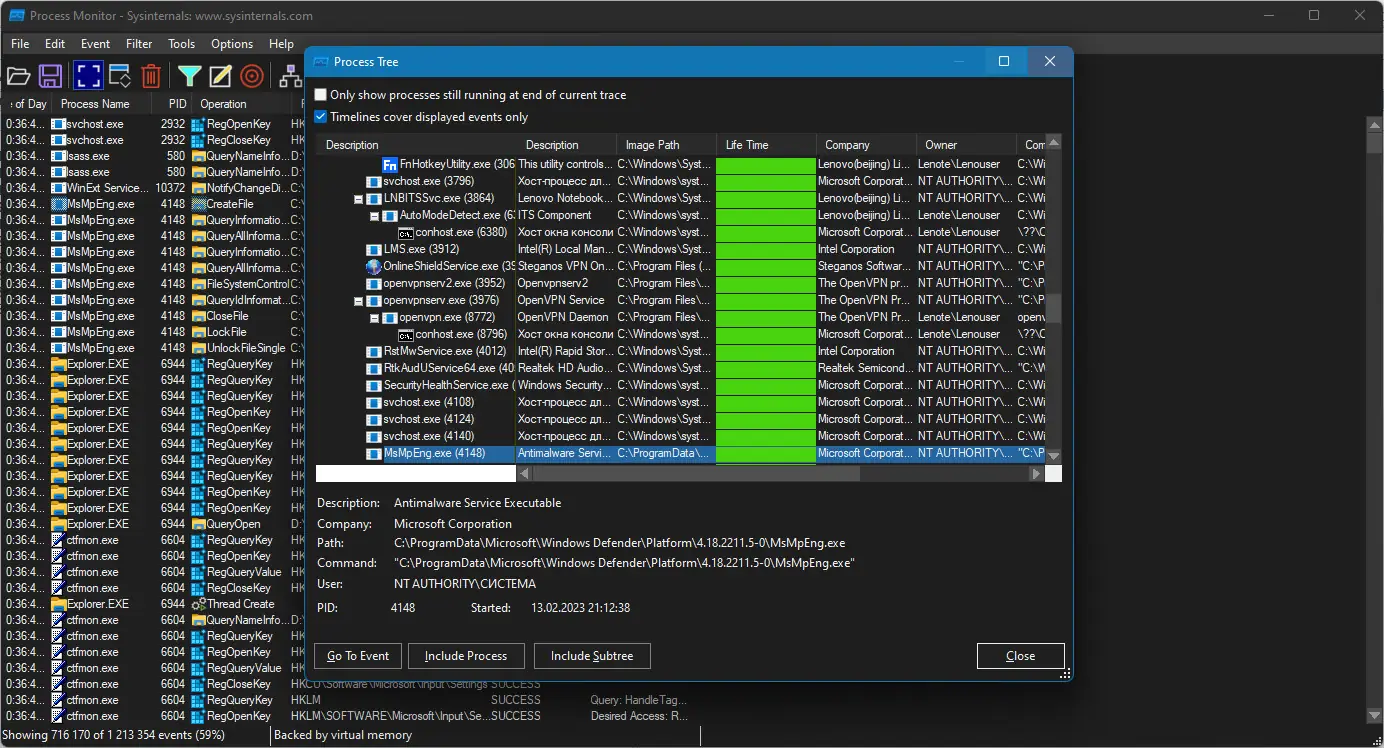Open a saved capture with the folder icon

point(18,76)
